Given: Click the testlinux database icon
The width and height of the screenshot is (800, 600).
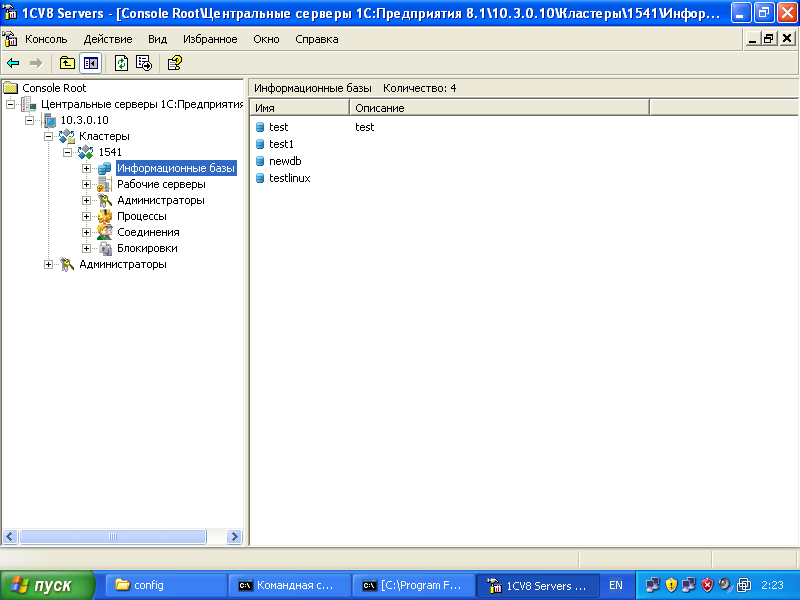Looking at the screenshot, I should (260, 178).
